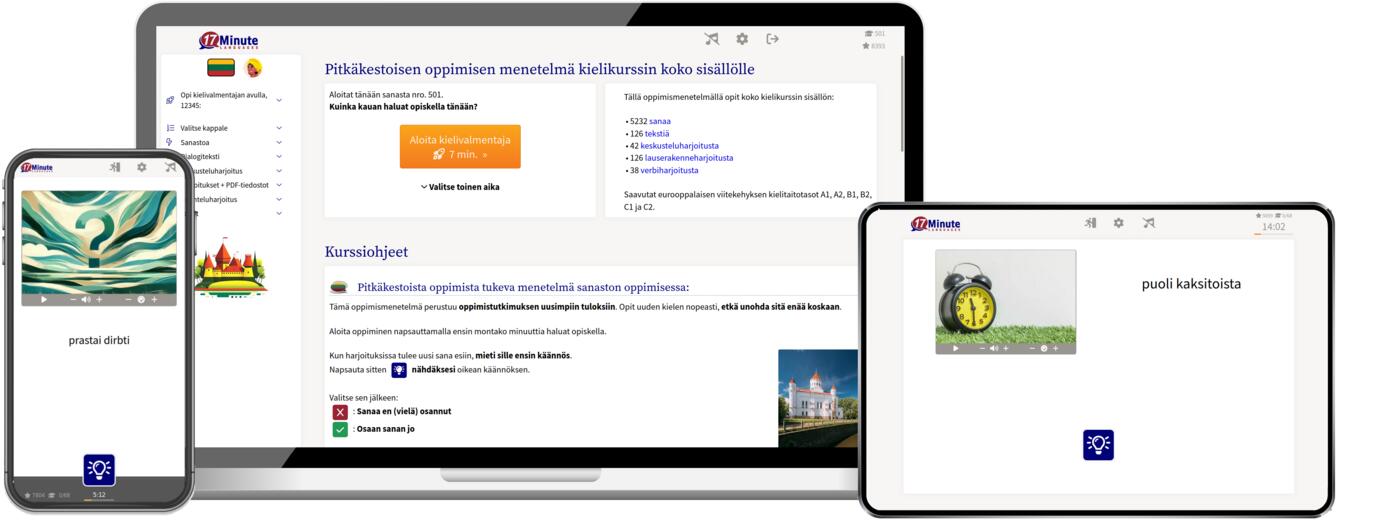Viewport: 1400px width, 532px height.
Task: Open the 'keskusteluharjoitusta' link
Action: (679, 145)
